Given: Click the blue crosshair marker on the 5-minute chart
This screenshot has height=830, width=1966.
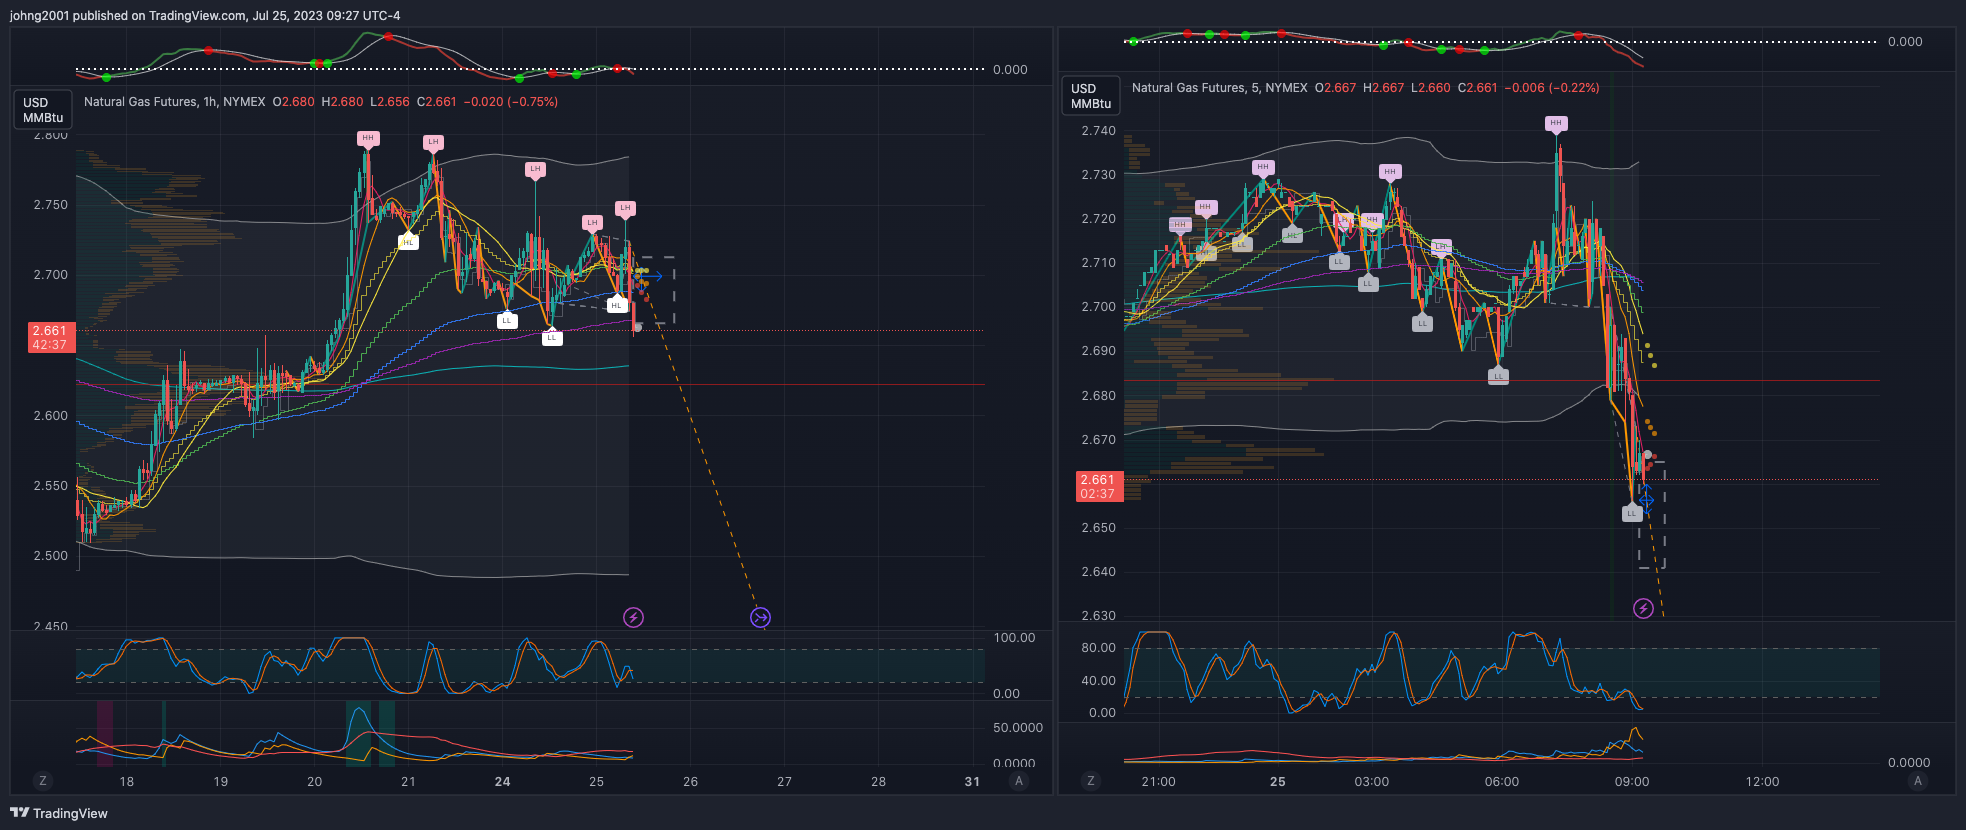Looking at the screenshot, I should pos(1646,497).
